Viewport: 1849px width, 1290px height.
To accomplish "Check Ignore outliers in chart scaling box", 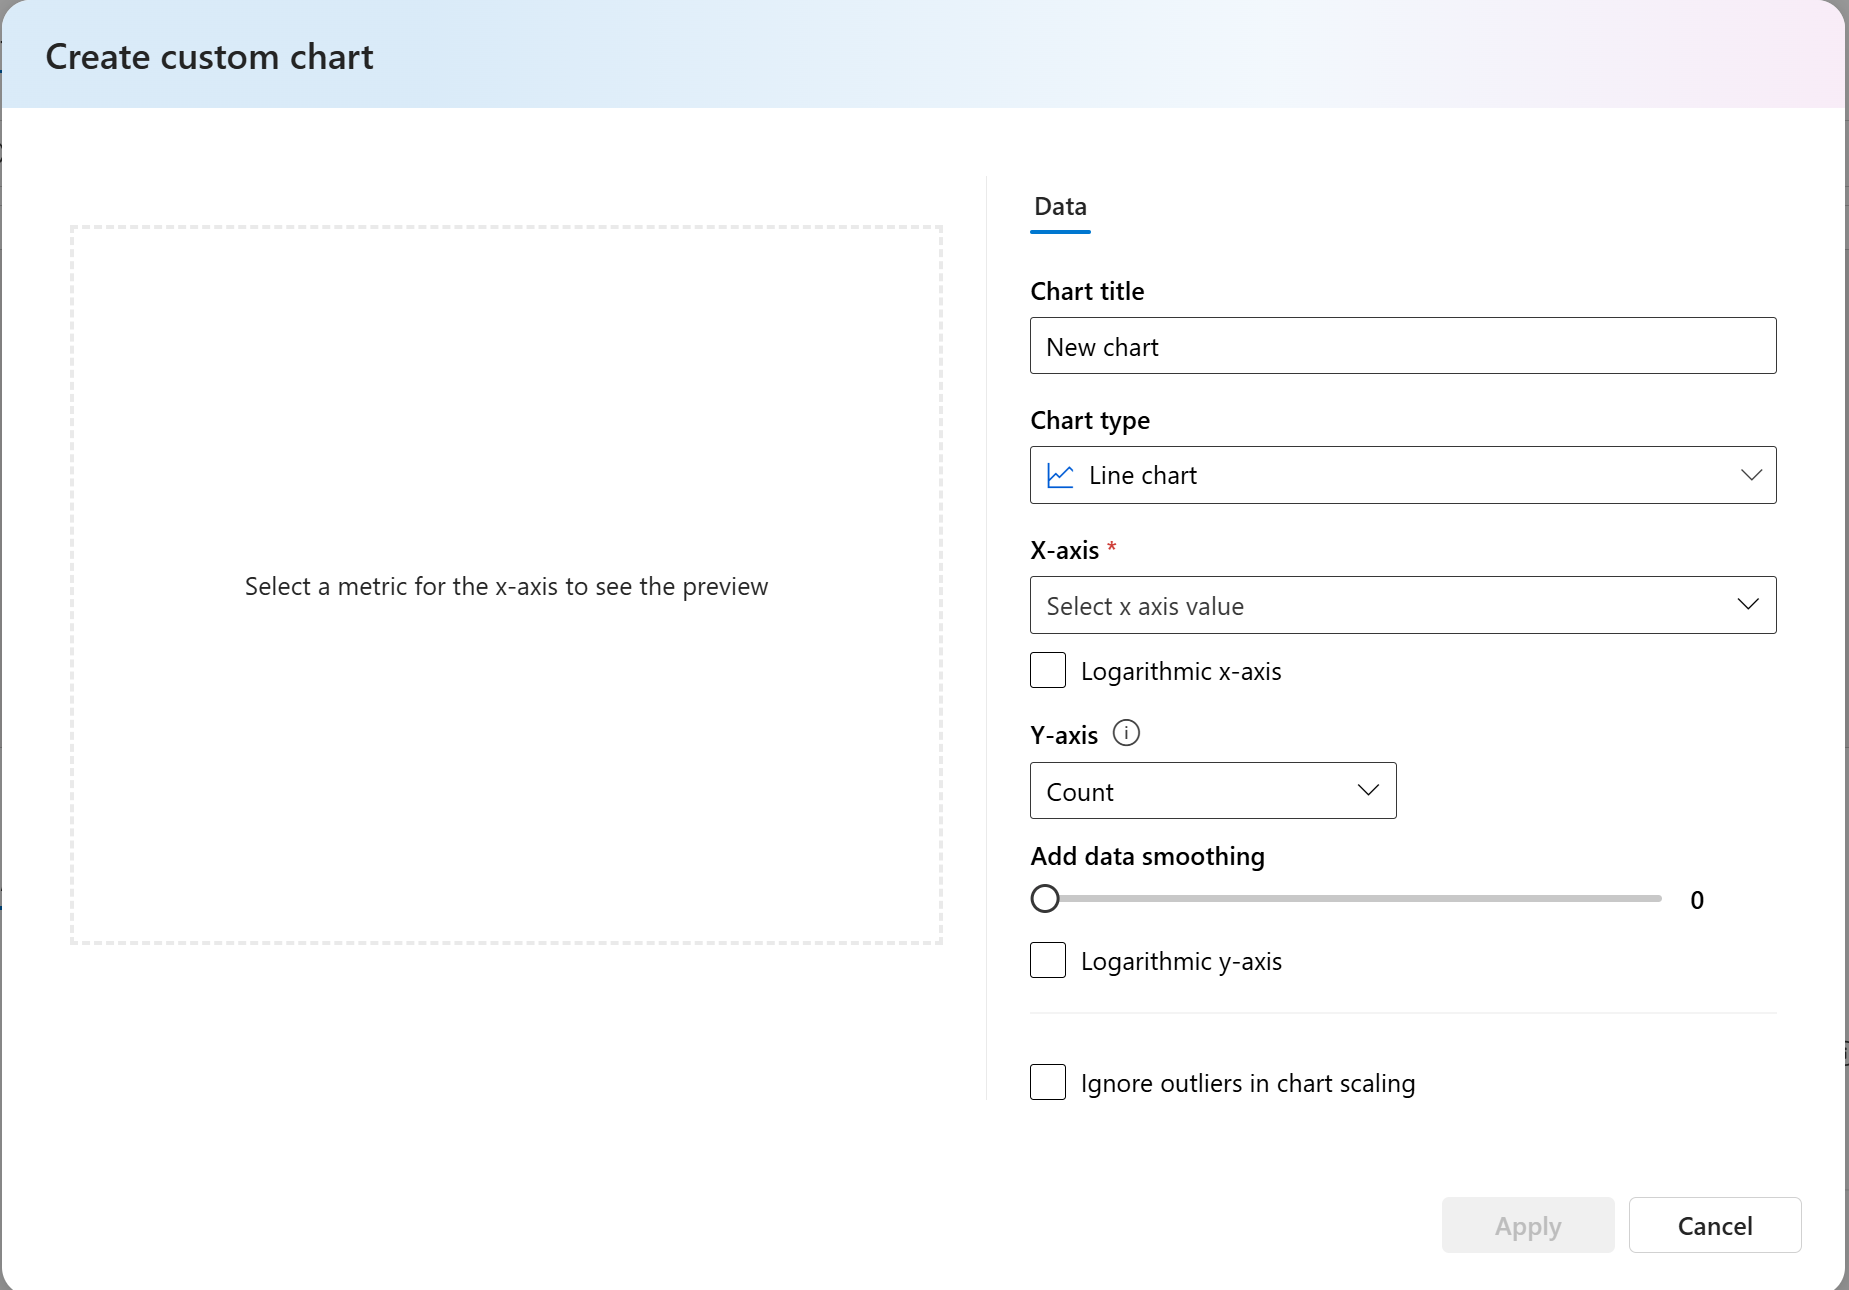I will point(1048,1082).
